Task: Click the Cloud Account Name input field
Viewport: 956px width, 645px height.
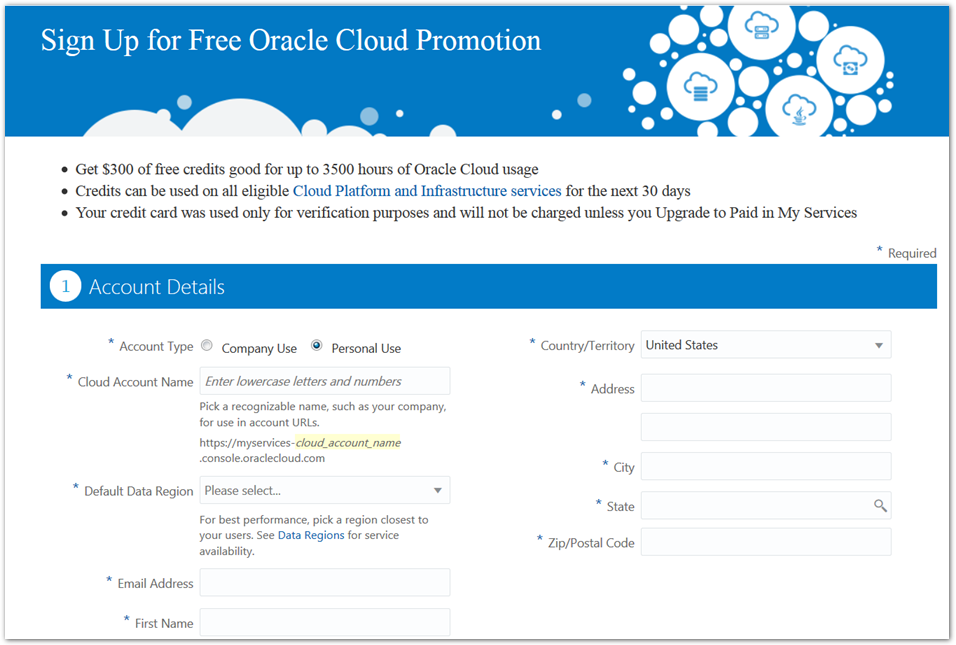Action: (x=324, y=381)
